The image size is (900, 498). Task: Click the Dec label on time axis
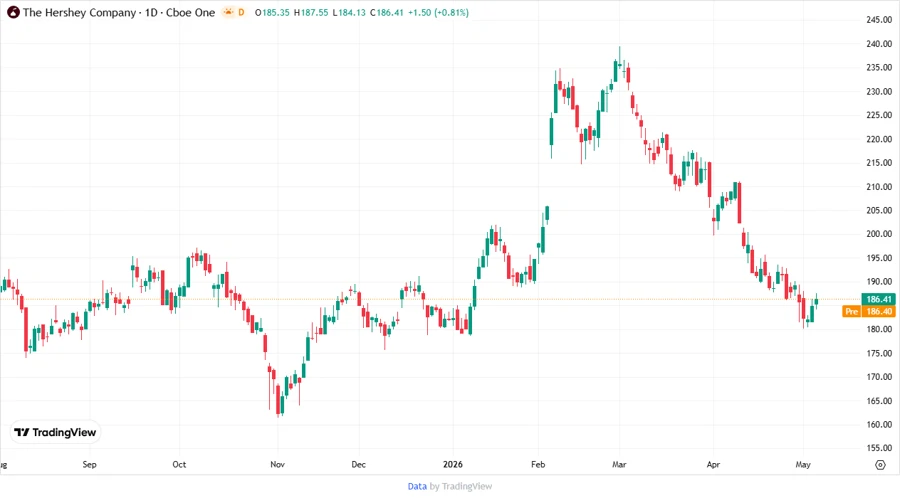tap(358, 464)
